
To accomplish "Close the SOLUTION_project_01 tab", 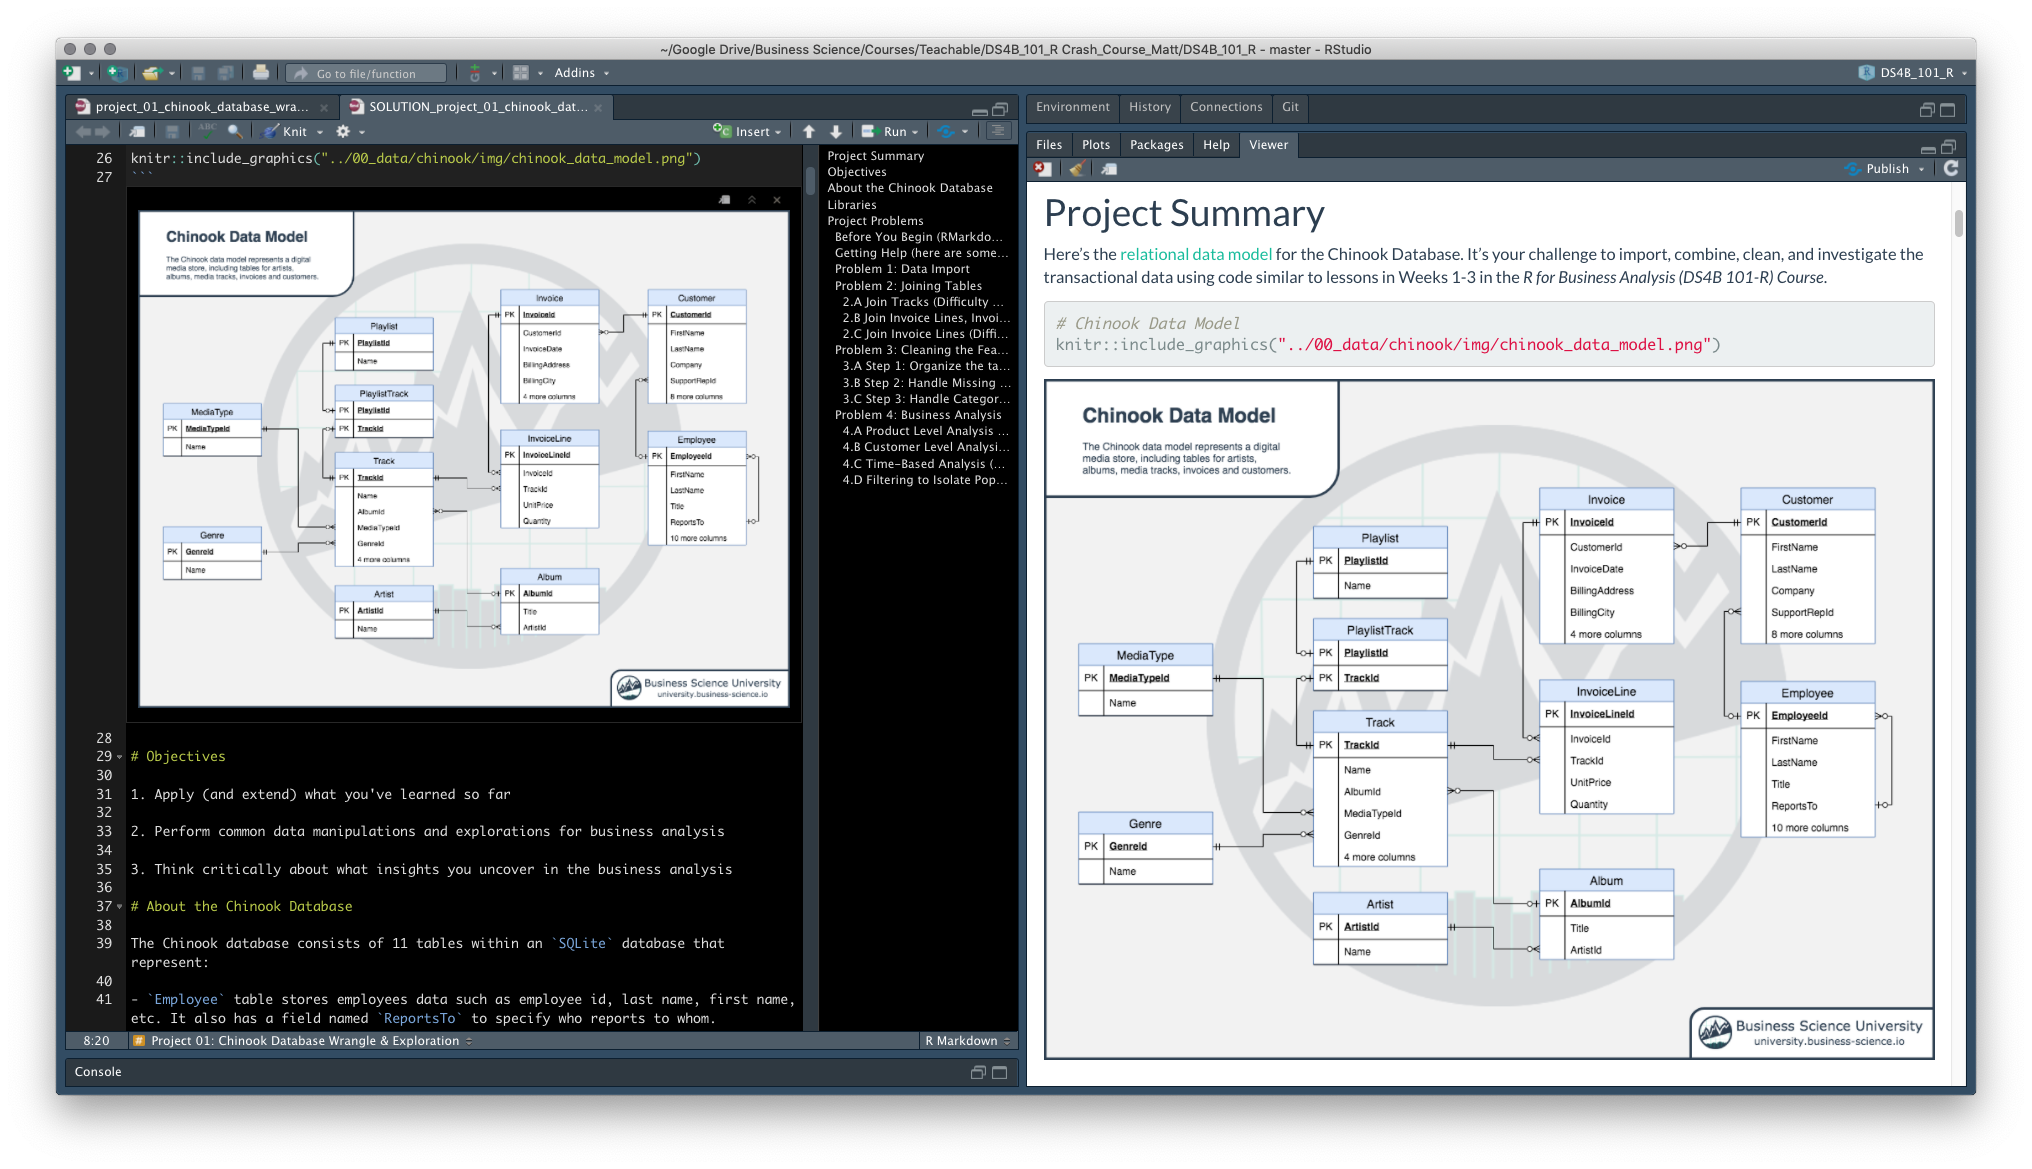I will (598, 108).
